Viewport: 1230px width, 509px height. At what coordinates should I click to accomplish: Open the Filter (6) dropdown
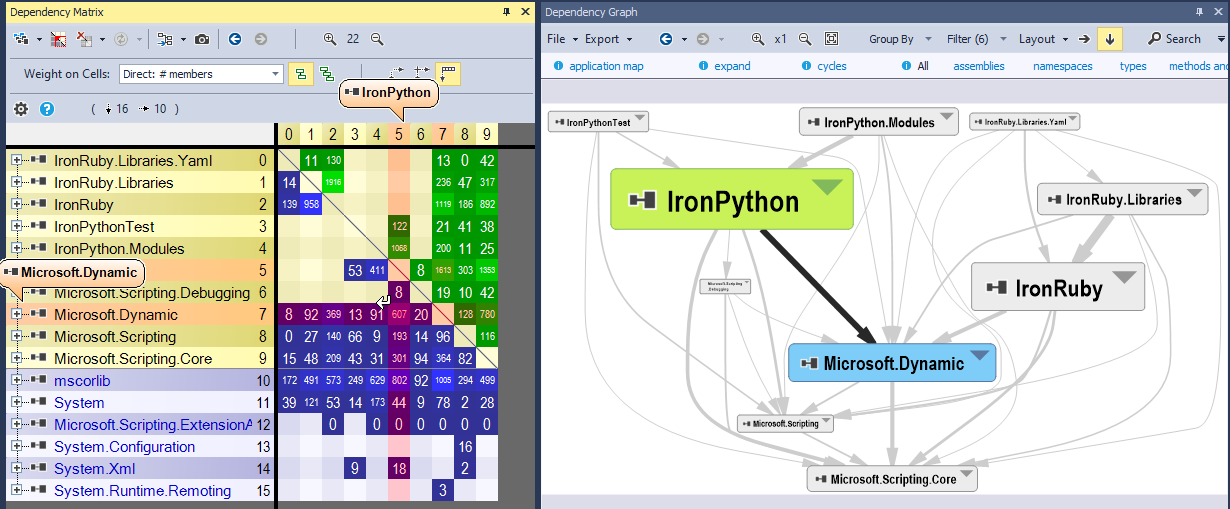pos(967,39)
